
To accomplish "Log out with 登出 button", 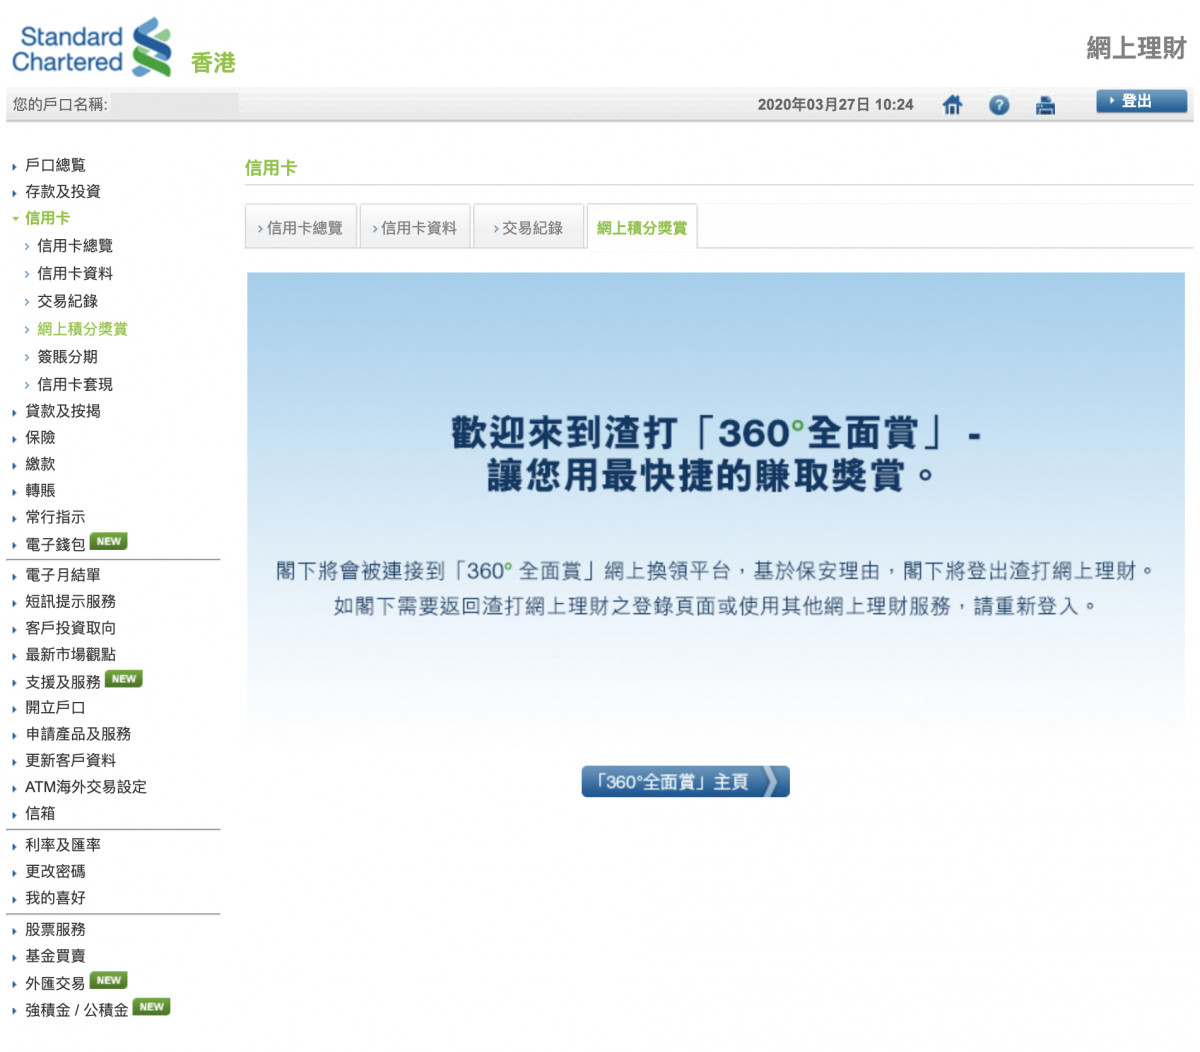I will 1142,101.
